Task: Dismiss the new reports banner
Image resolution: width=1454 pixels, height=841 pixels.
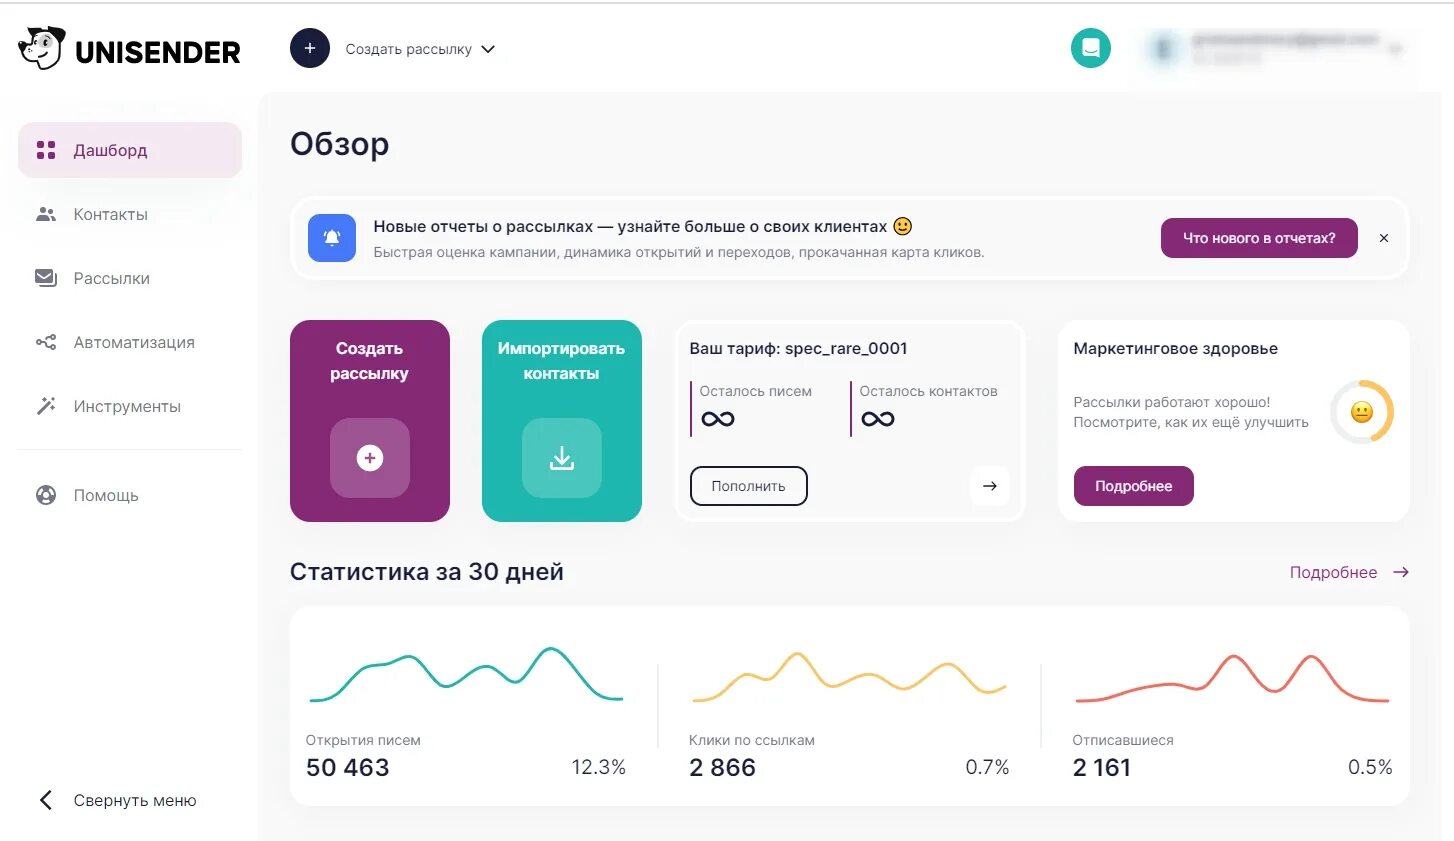Action: coord(1384,238)
